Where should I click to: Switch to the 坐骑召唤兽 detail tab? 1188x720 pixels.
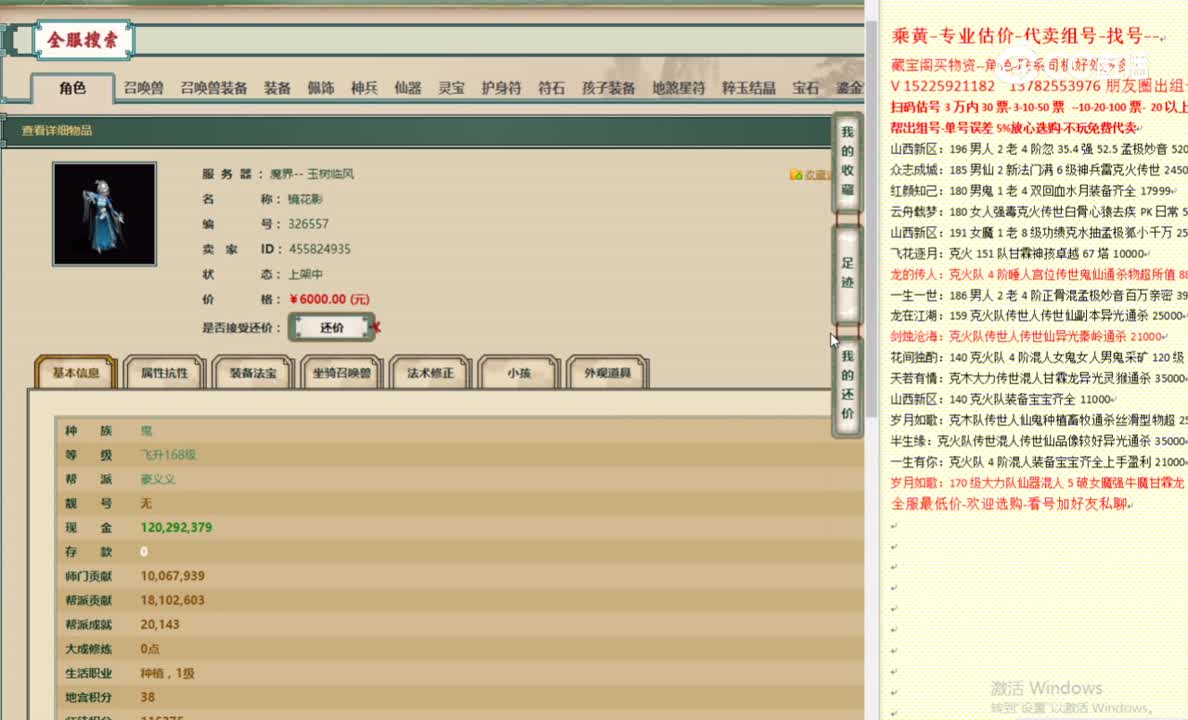click(342, 373)
